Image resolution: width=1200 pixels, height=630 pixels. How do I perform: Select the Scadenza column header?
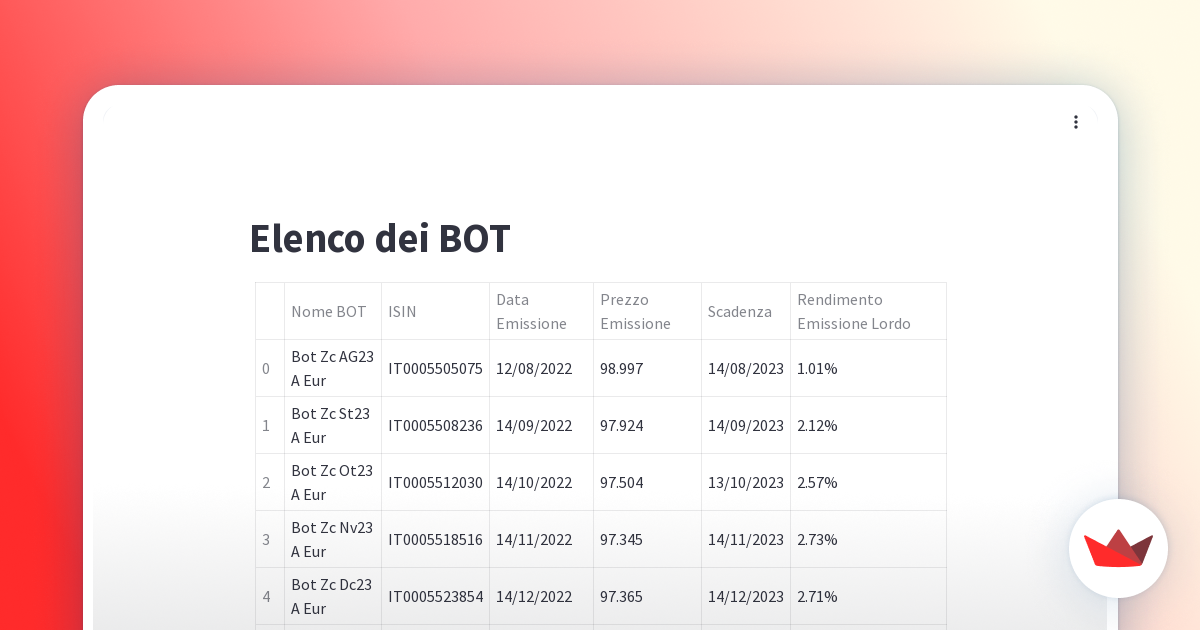pos(746,311)
